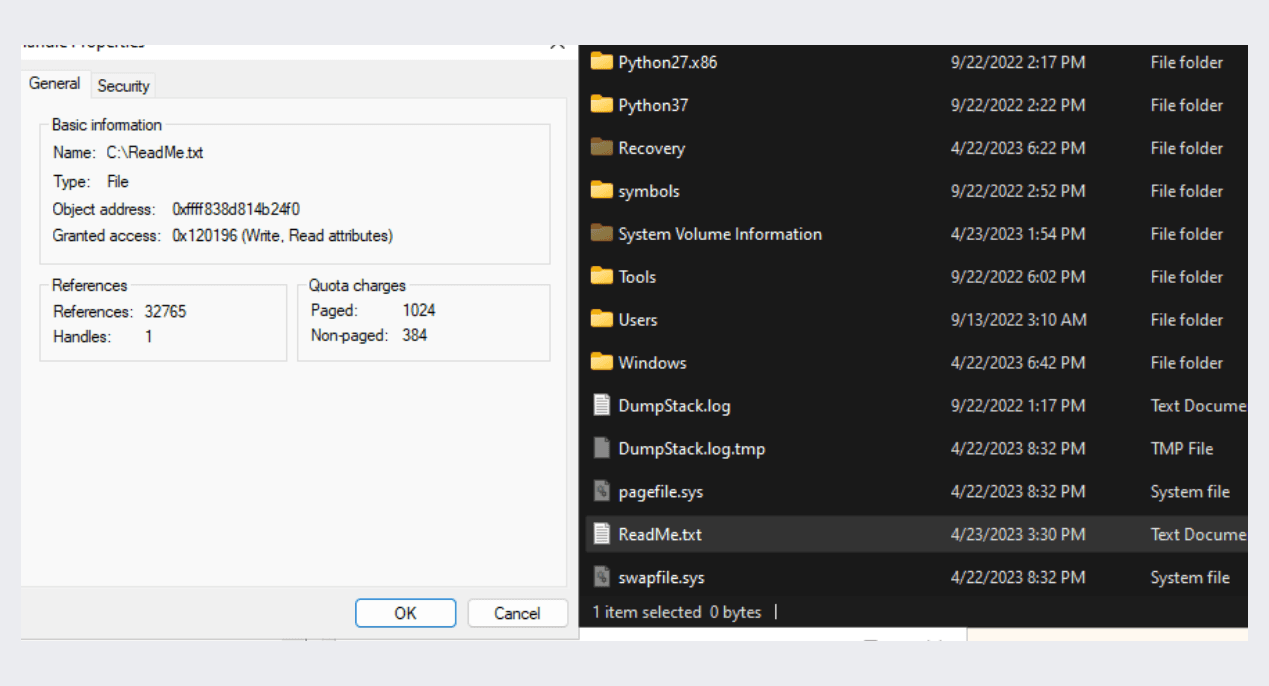Click the Handles count value 1

(149, 337)
